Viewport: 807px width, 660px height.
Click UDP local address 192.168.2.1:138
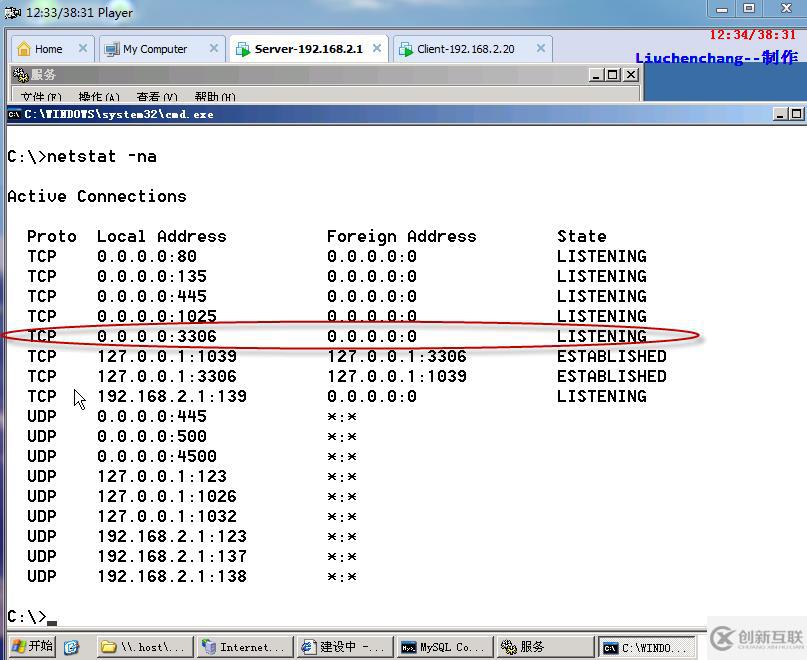(172, 577)
